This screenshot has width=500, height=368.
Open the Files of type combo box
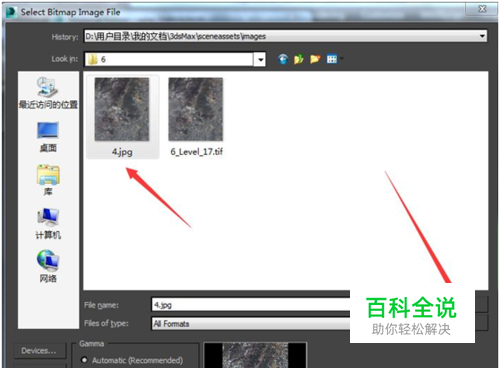(x=251, y=323)
